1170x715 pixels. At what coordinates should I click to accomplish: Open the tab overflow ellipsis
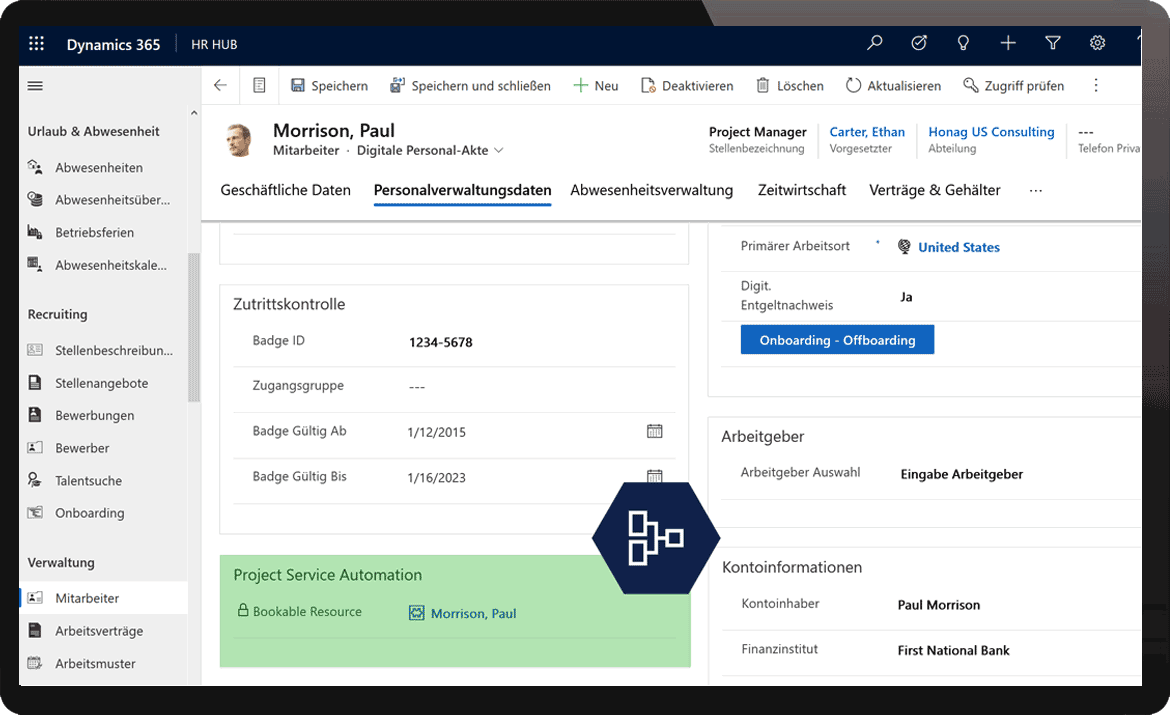[x=1036, y=191]
